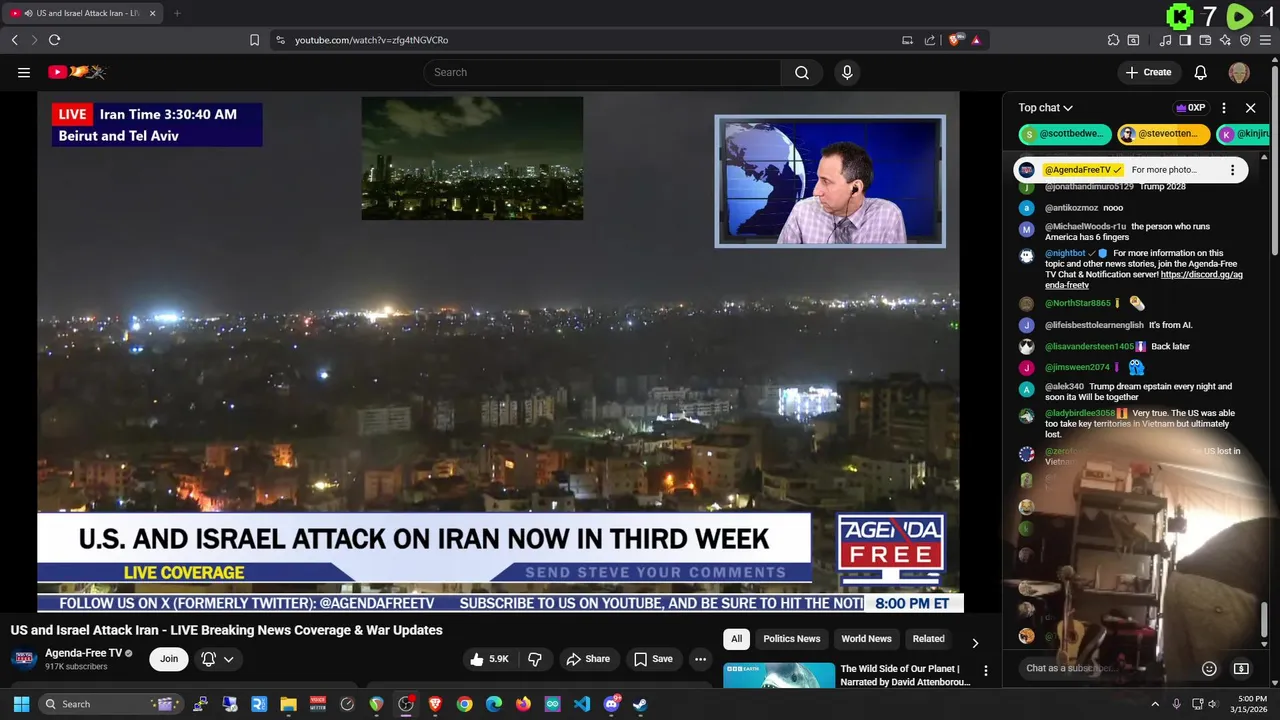1280x720 pixels.
Task: Open the Windows Start menu
Action: point(21,704)
